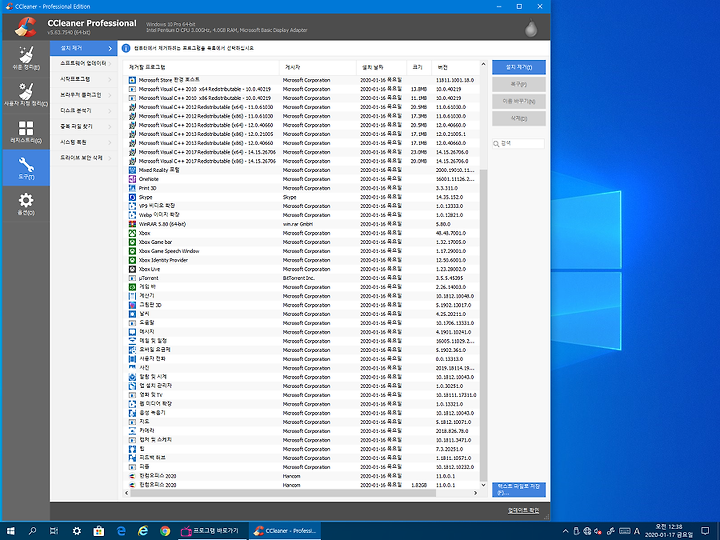Open Drive Wiper menu item
720x540 pixels.
tap(84, 158)
